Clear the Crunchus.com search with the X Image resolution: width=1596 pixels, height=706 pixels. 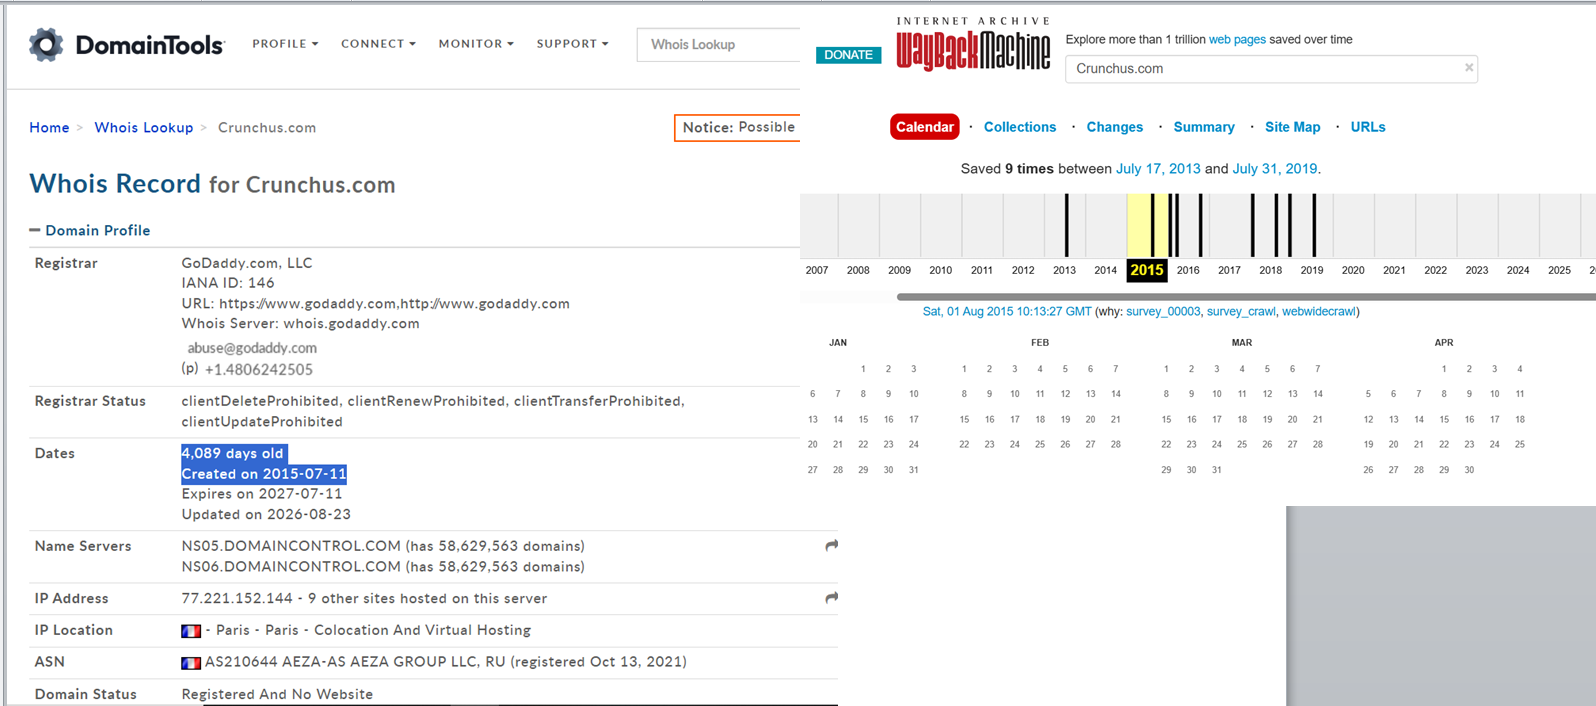pos(1469,68)
